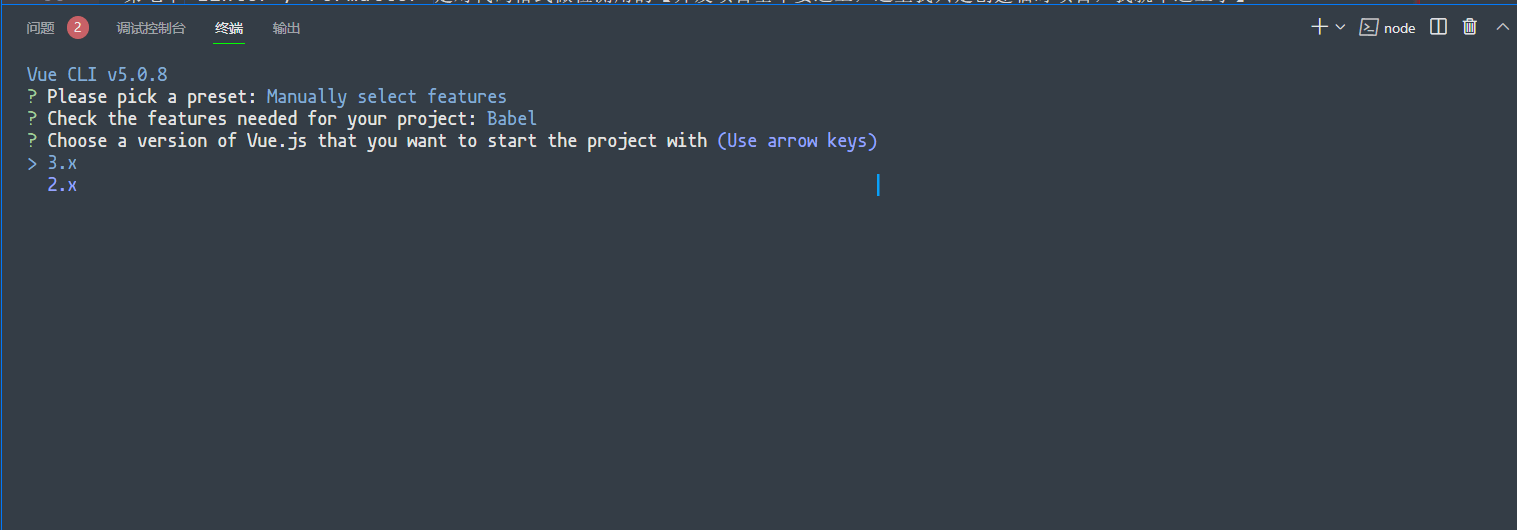This screenshot has width=1517, height=530.
Task: Split the terminal with the split icon
Action: (x=1438, y=27)
